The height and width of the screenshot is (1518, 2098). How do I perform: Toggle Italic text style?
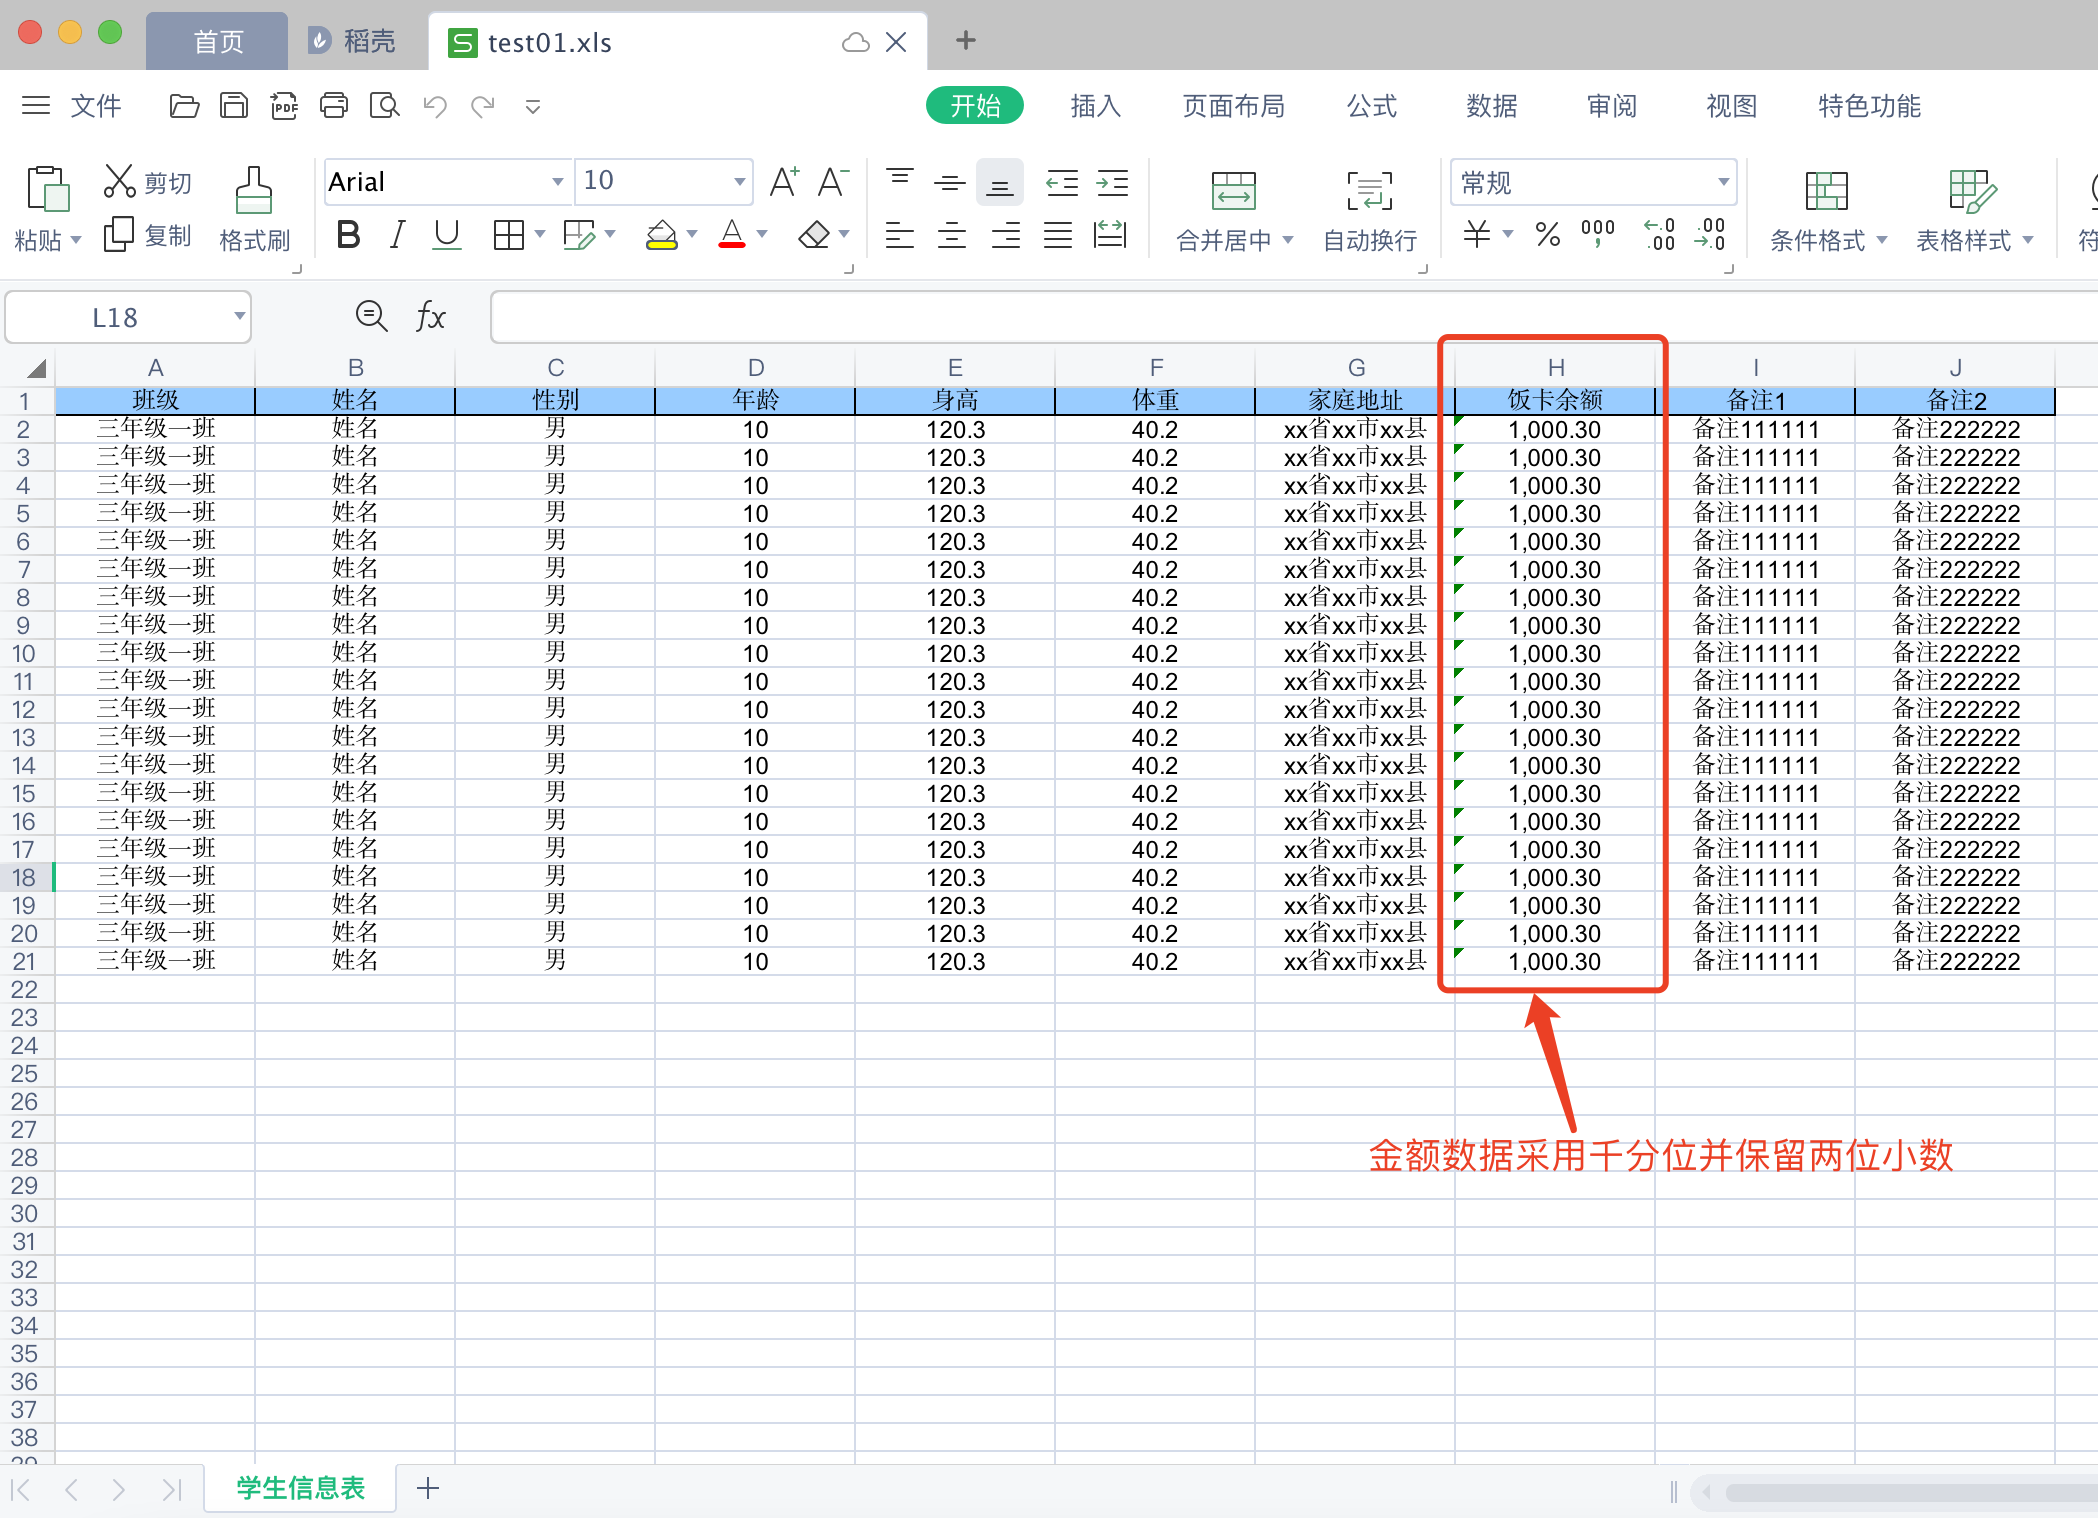click(x=397, y=235)
